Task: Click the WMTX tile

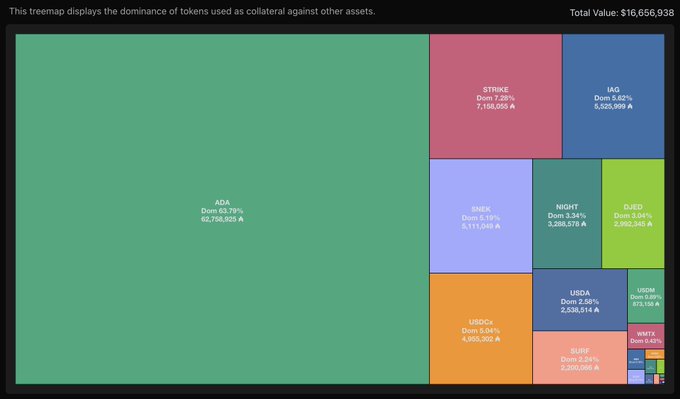Action: 646,336
